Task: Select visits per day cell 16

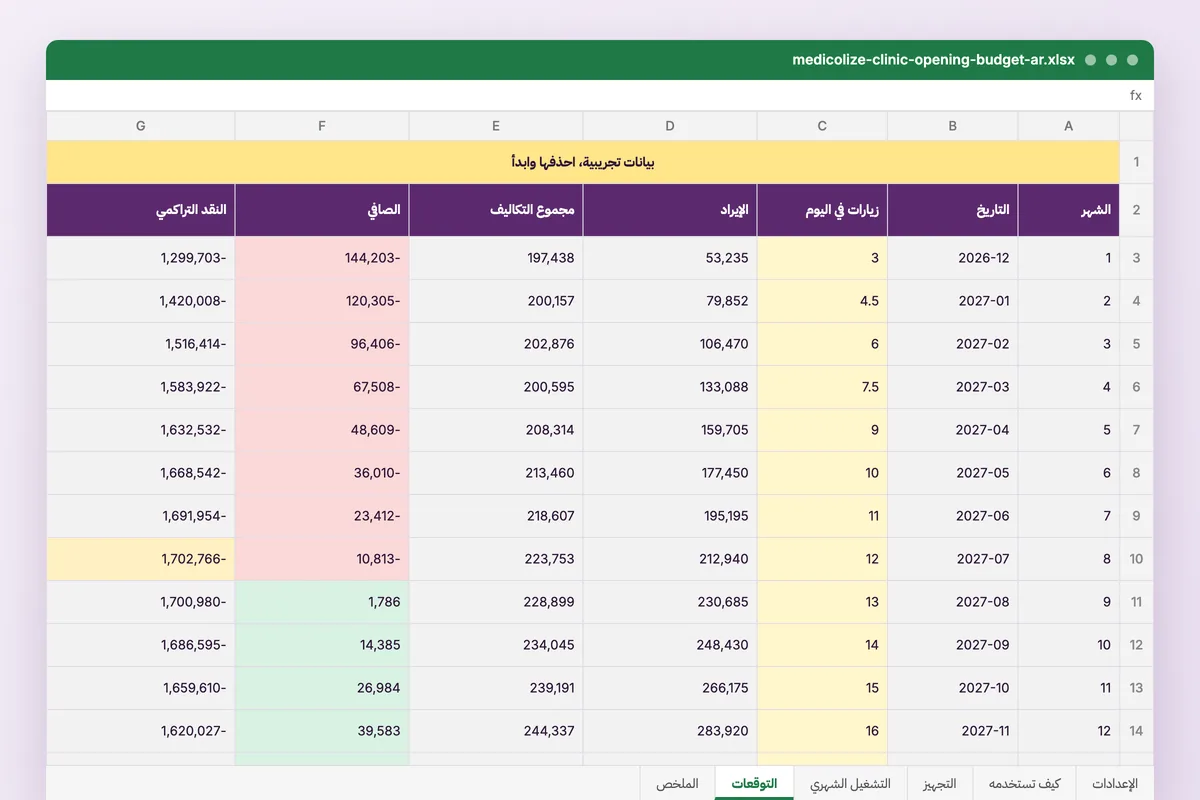Action: (x=822, y=731)
